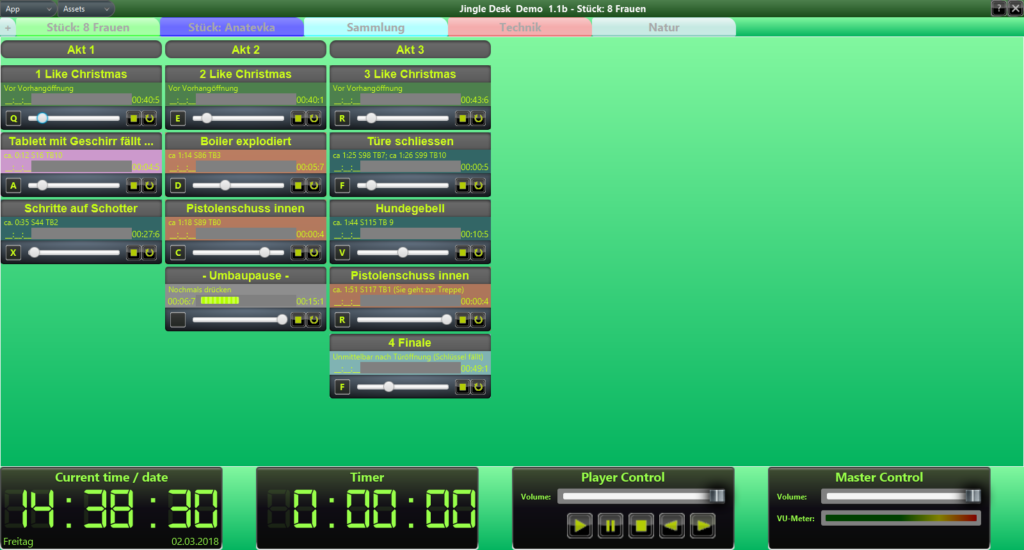The height and width of the screenshot is (550, 1024).
Task: Stop playback in Player Control
Action: (x=642, y=525)
